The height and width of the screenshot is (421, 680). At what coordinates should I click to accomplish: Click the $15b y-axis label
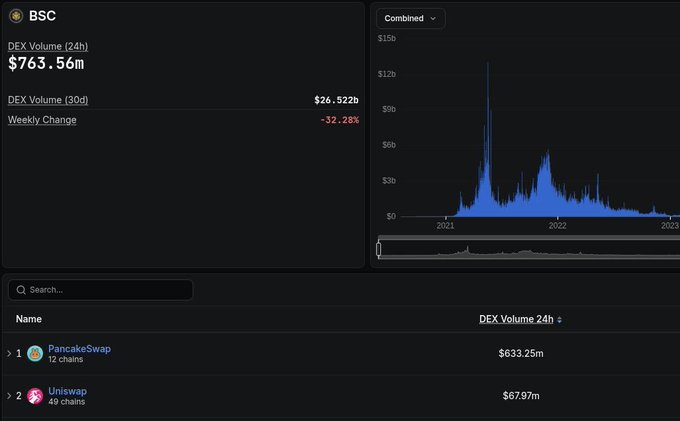pyautogui.click(x=386, y=39)
